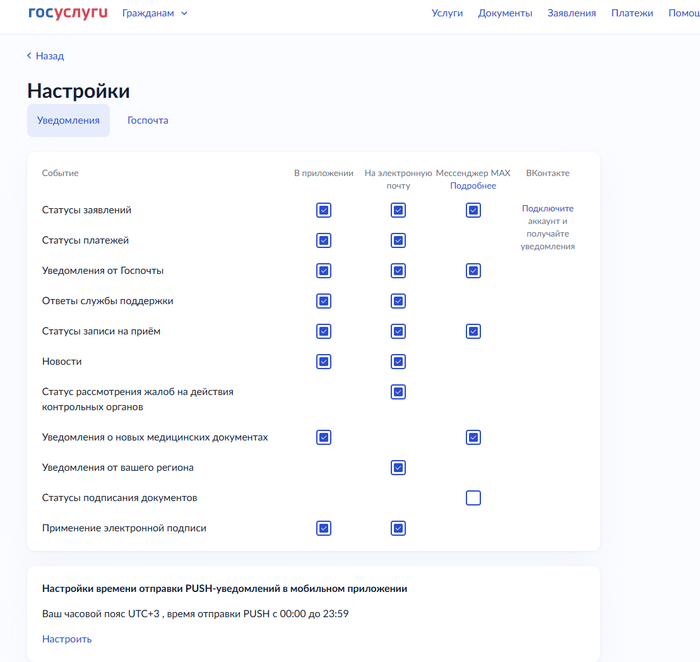
Task: Uncheck in-app Применение электронной подписи
Action: (x=323, y=528)
